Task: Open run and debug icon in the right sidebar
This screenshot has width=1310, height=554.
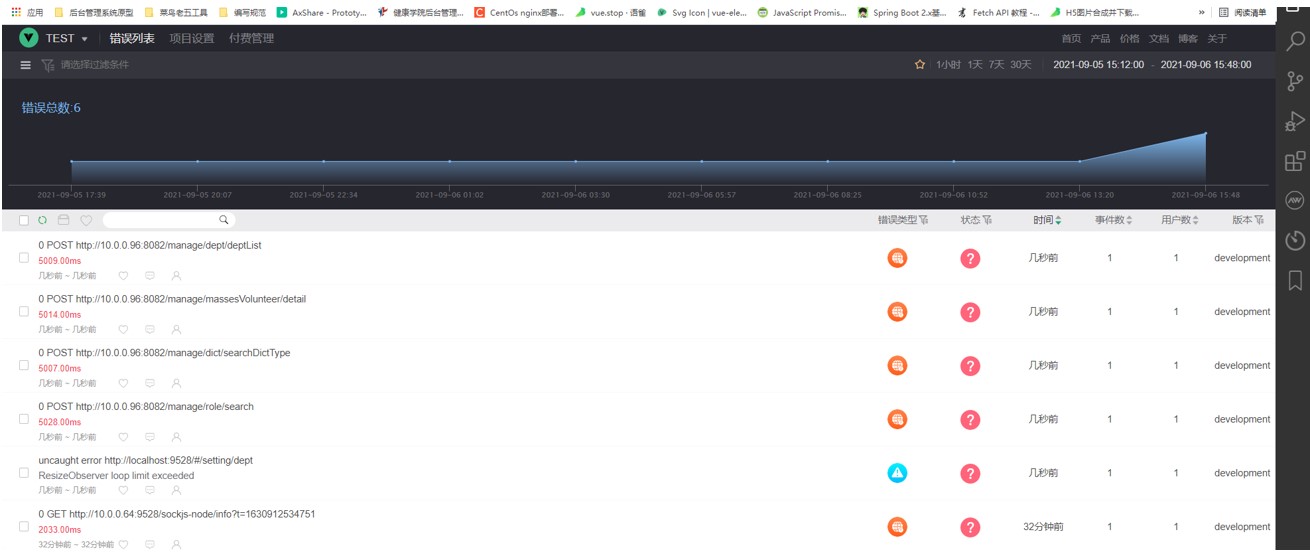Action: pyautogui.click(x=1295, y=121)
